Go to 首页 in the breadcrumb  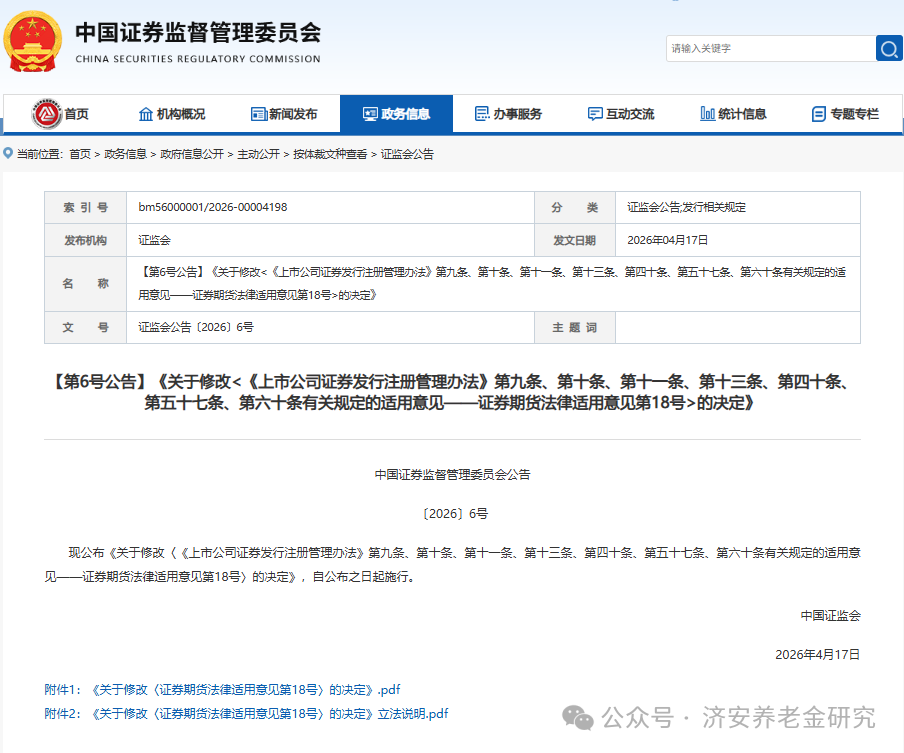coord(80,154)
